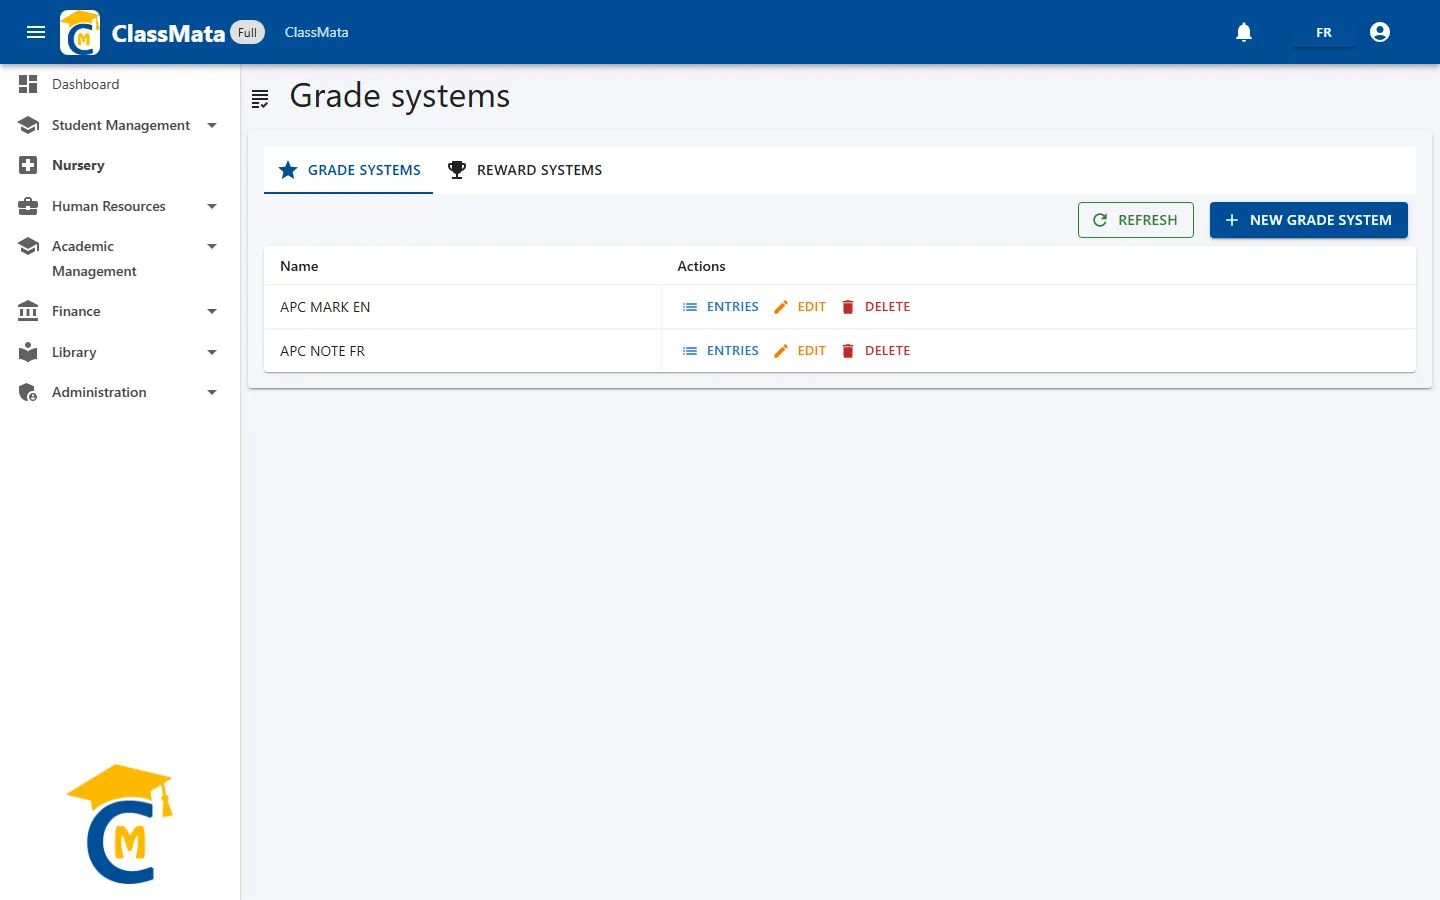Click the Full badge next to ClassMata
This screenshot has width=1440, height=900.
(247, 32)
